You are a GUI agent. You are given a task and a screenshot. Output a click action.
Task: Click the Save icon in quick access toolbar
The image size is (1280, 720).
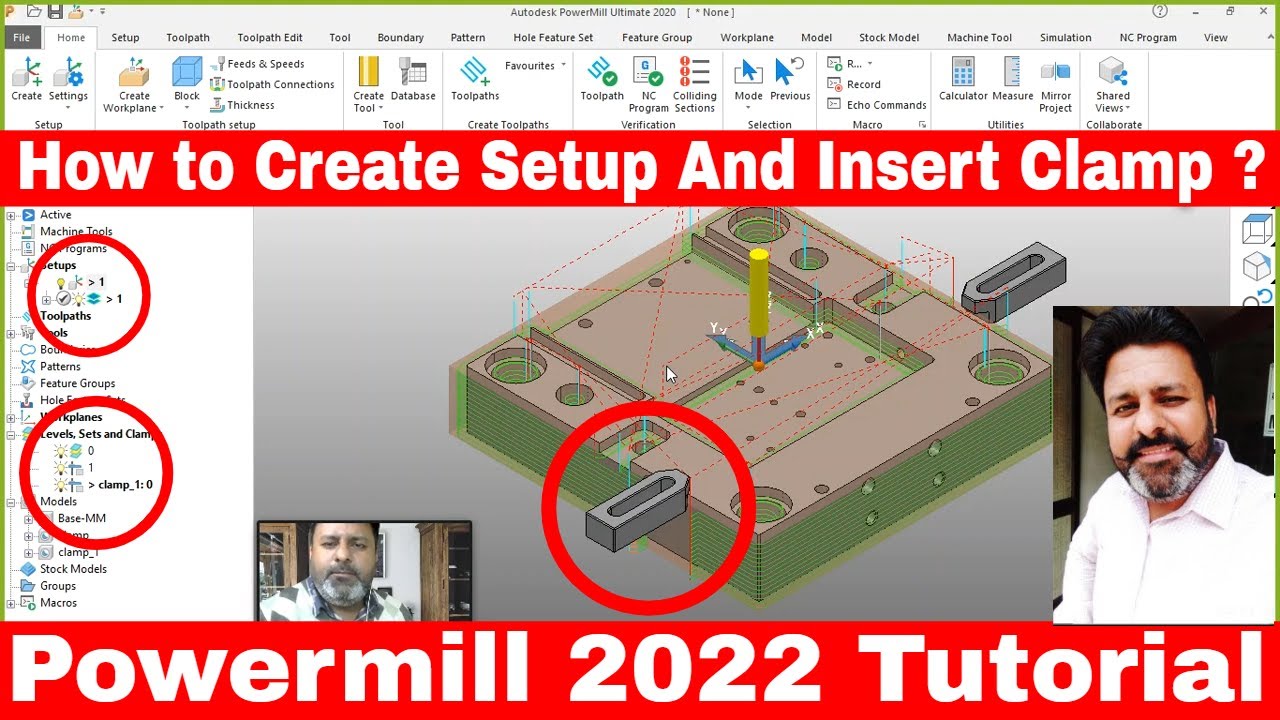55,12
